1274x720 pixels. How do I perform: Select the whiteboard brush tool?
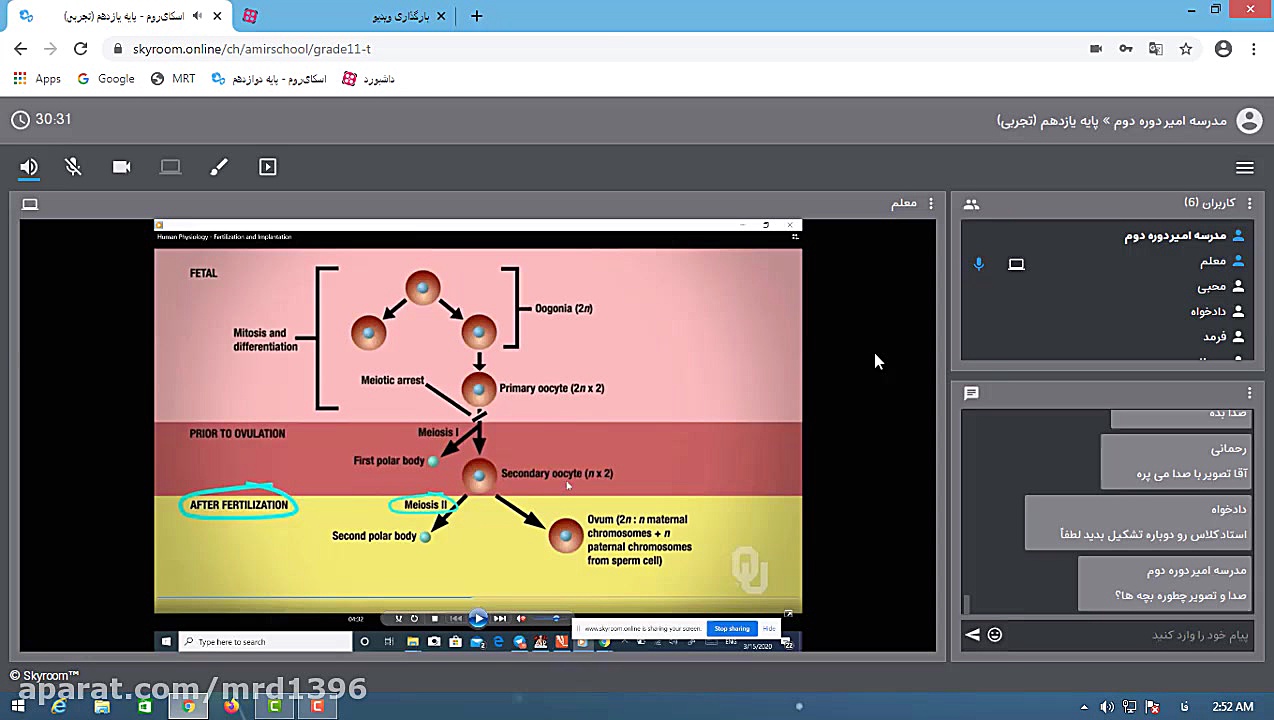coord(219,167)
